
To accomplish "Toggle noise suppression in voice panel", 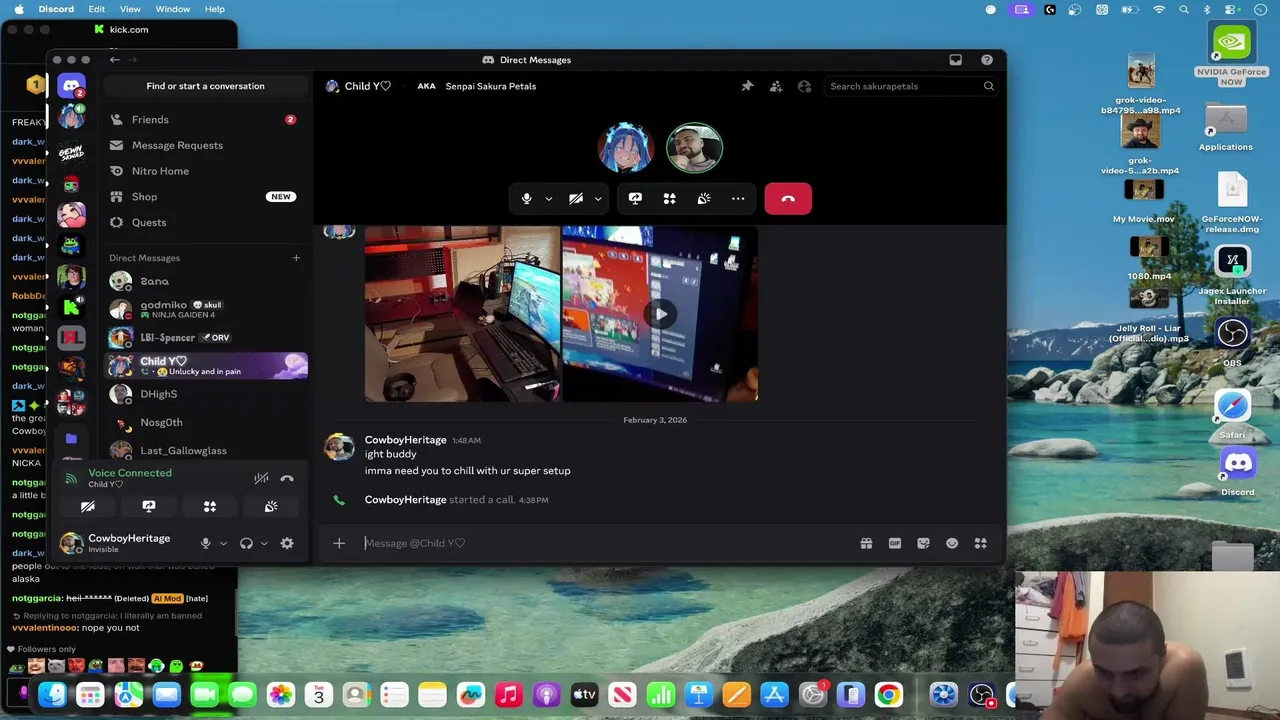I will [261, 478].
